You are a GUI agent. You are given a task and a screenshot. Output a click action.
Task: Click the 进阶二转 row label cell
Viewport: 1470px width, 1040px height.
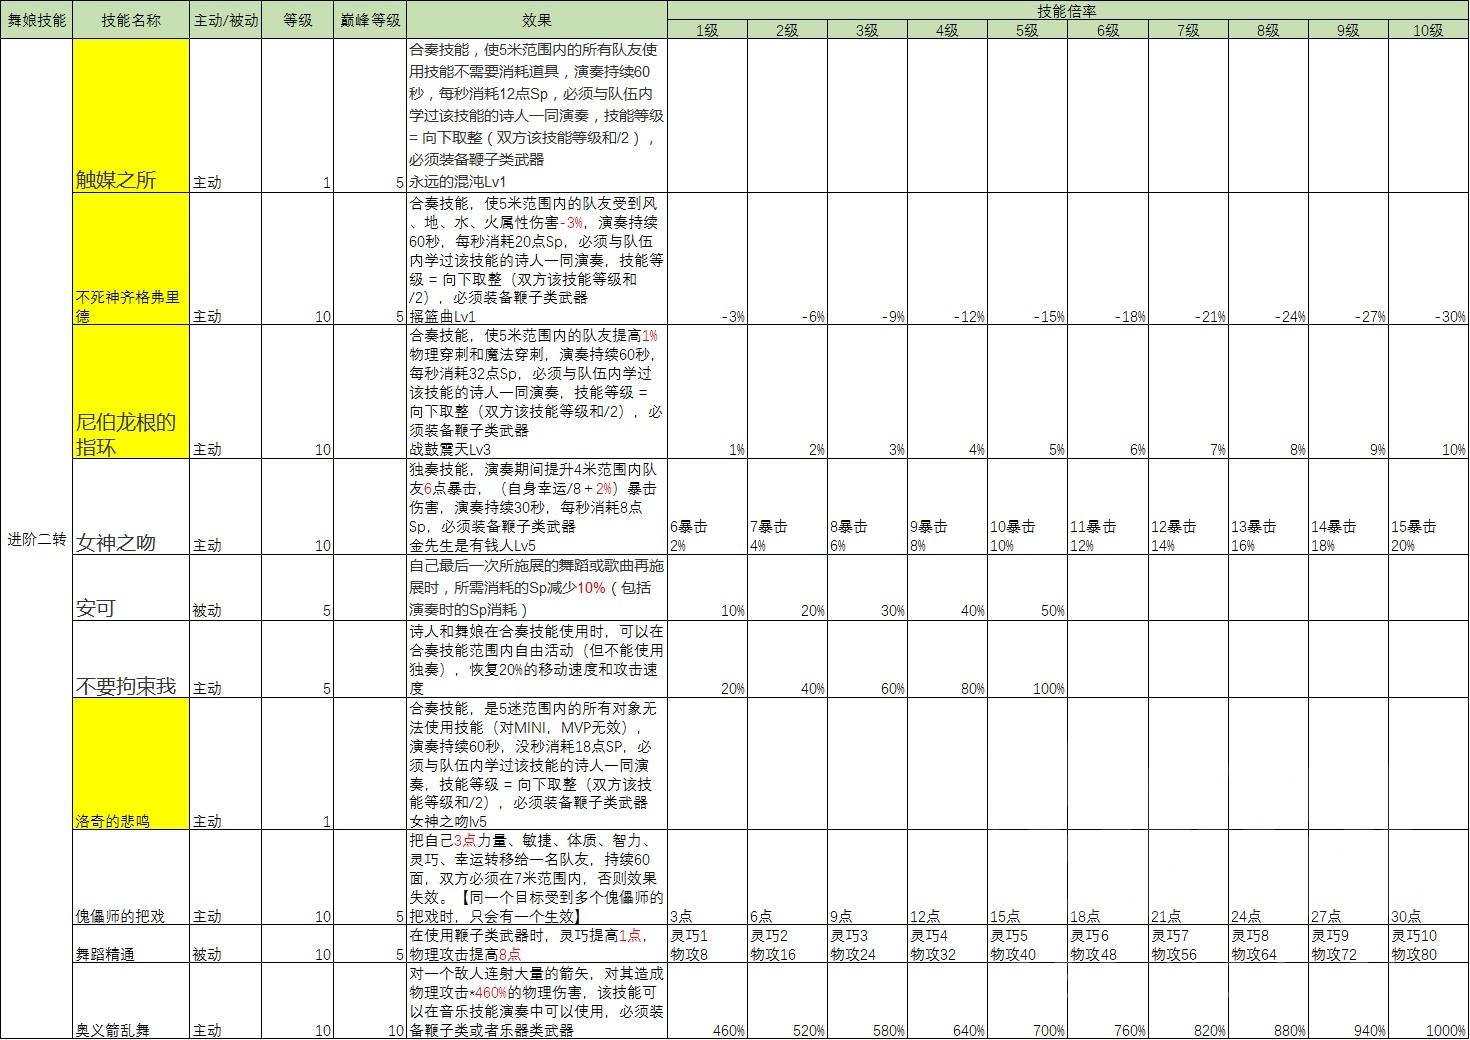pyautogui.click(x=36, y=540)
